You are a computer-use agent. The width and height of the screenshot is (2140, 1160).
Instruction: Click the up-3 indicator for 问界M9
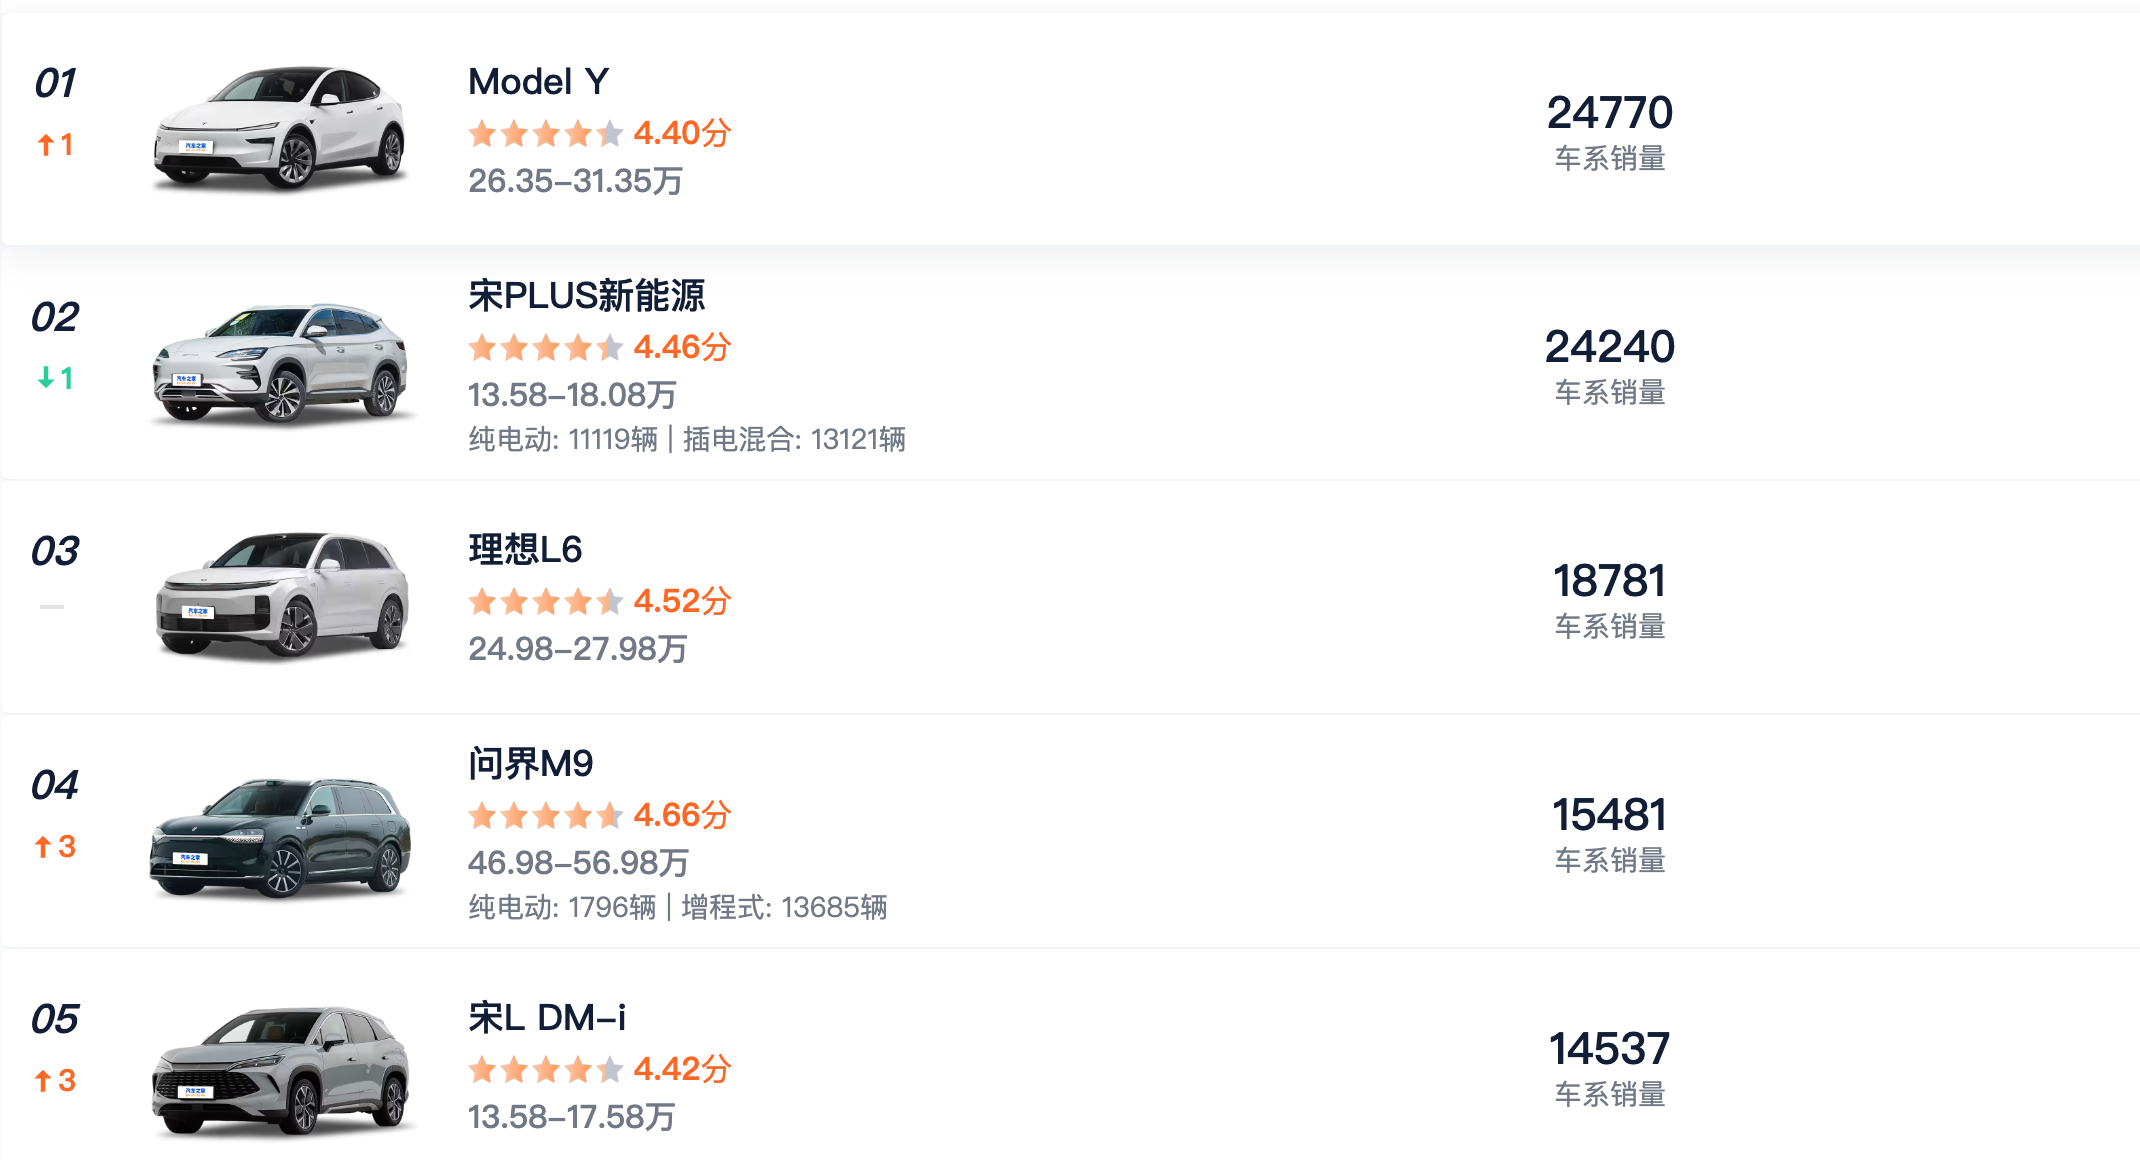pos(54,846)
